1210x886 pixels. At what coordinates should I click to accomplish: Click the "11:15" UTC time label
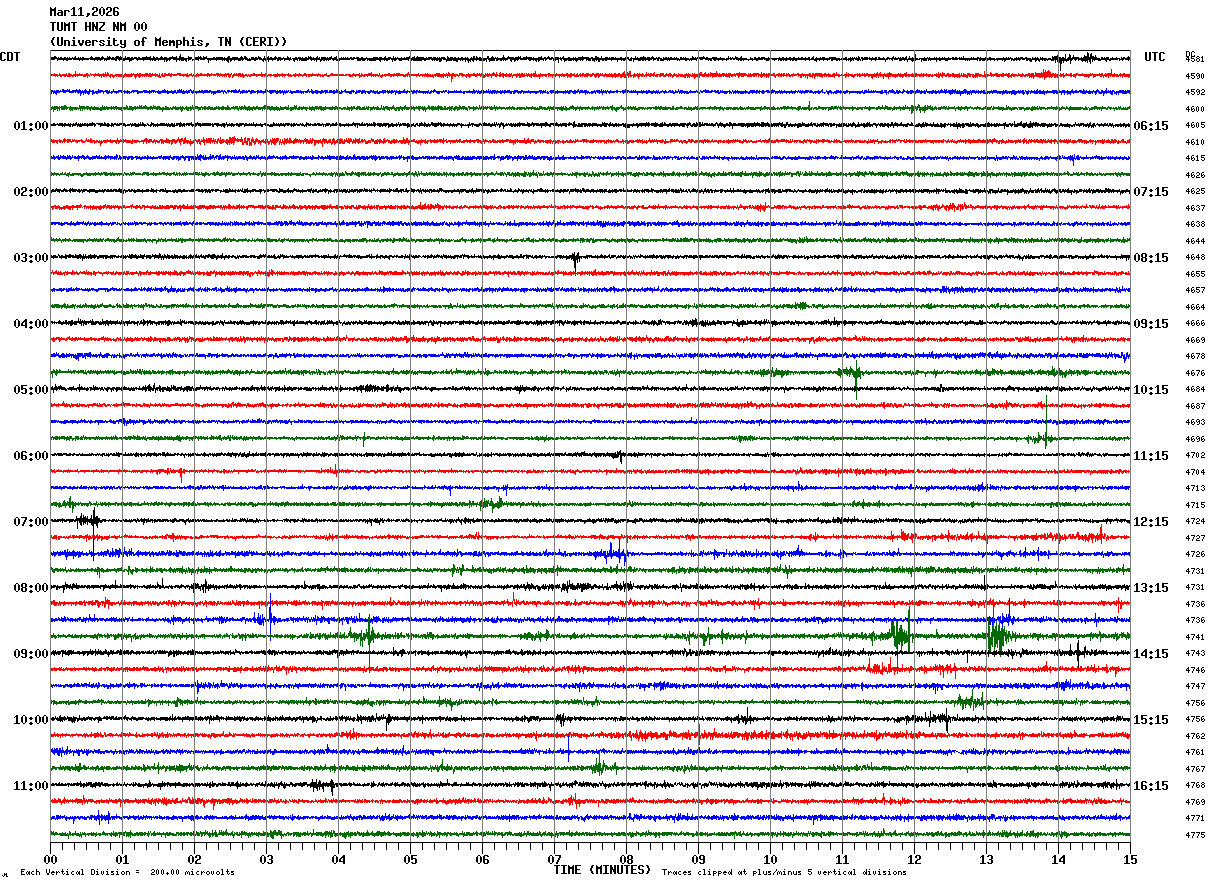click(x=1151, y=456)
